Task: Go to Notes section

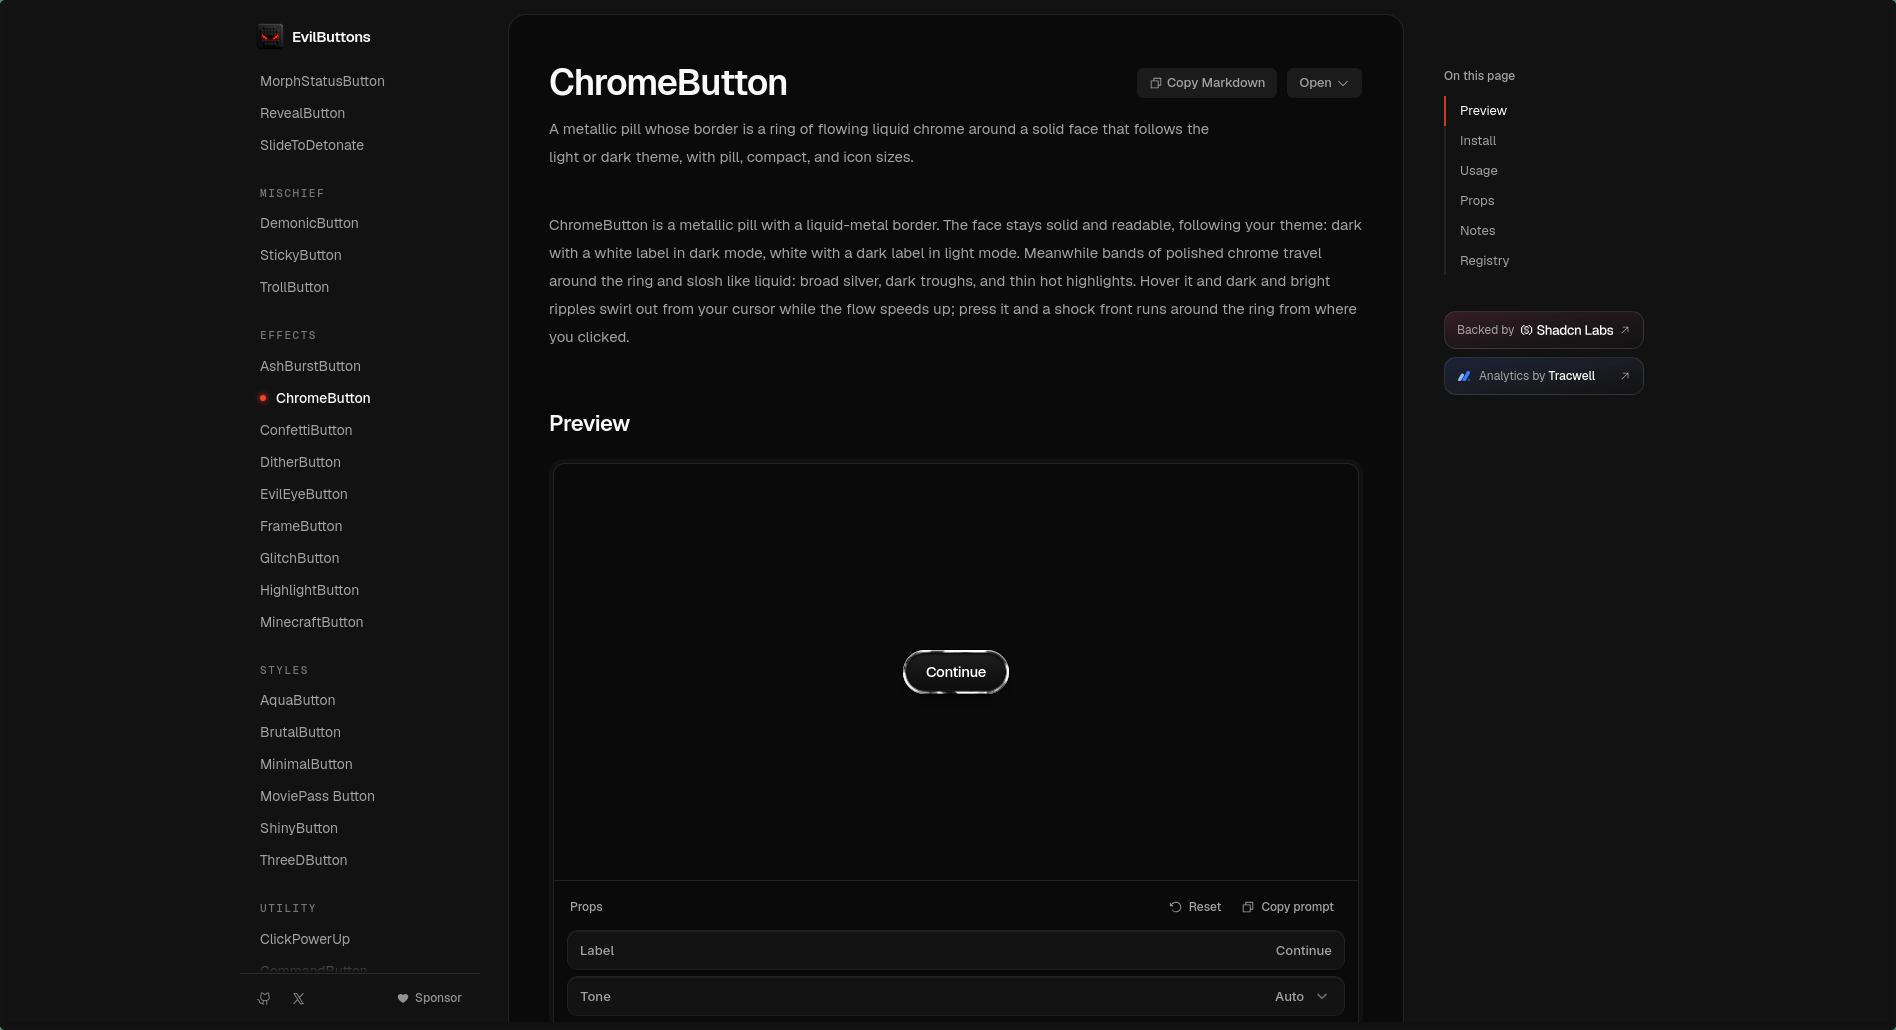Action: (x=1478, y=231)
